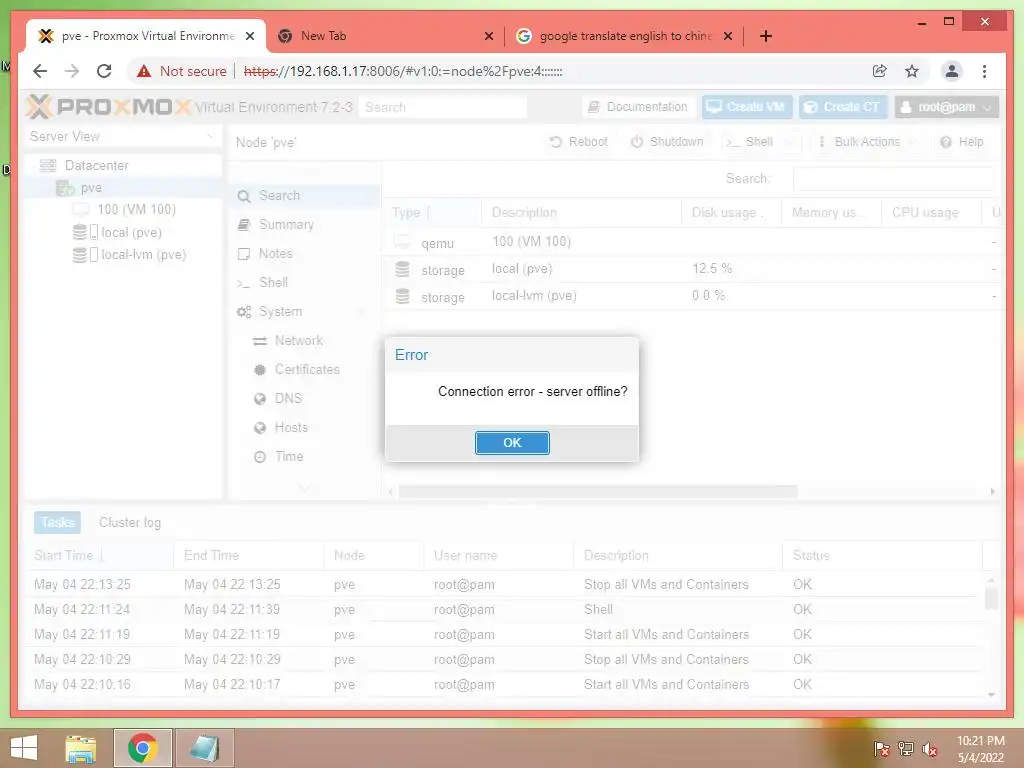
Task: Open the Chrome profile avatar icon
Action: [x=952, y=71]
